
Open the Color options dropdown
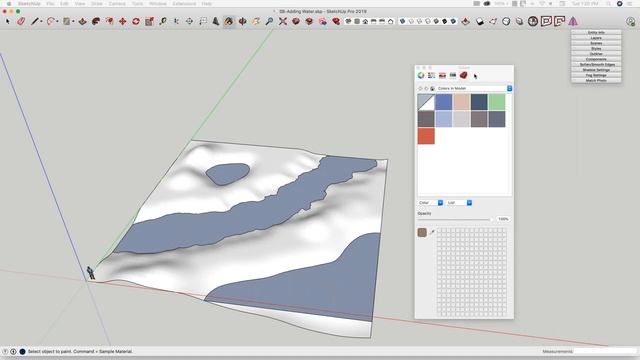click(430, 203)
